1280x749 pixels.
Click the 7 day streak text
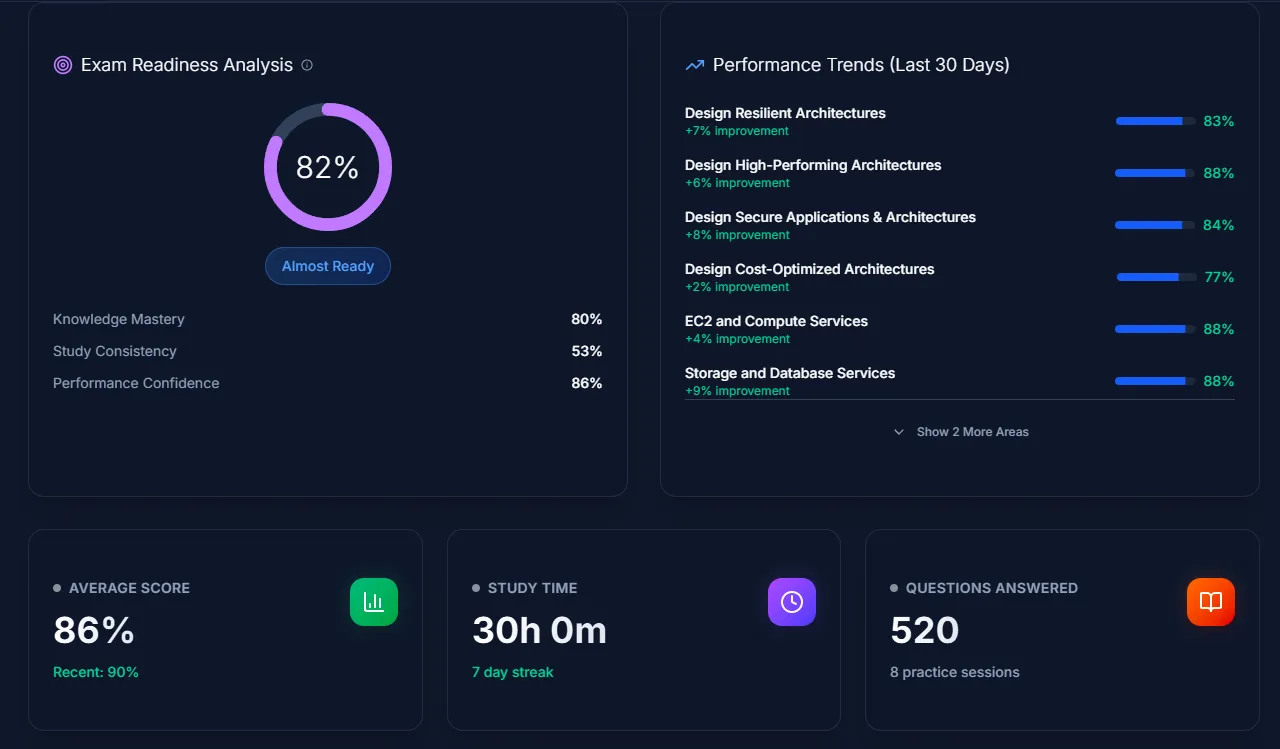[512, 672]
